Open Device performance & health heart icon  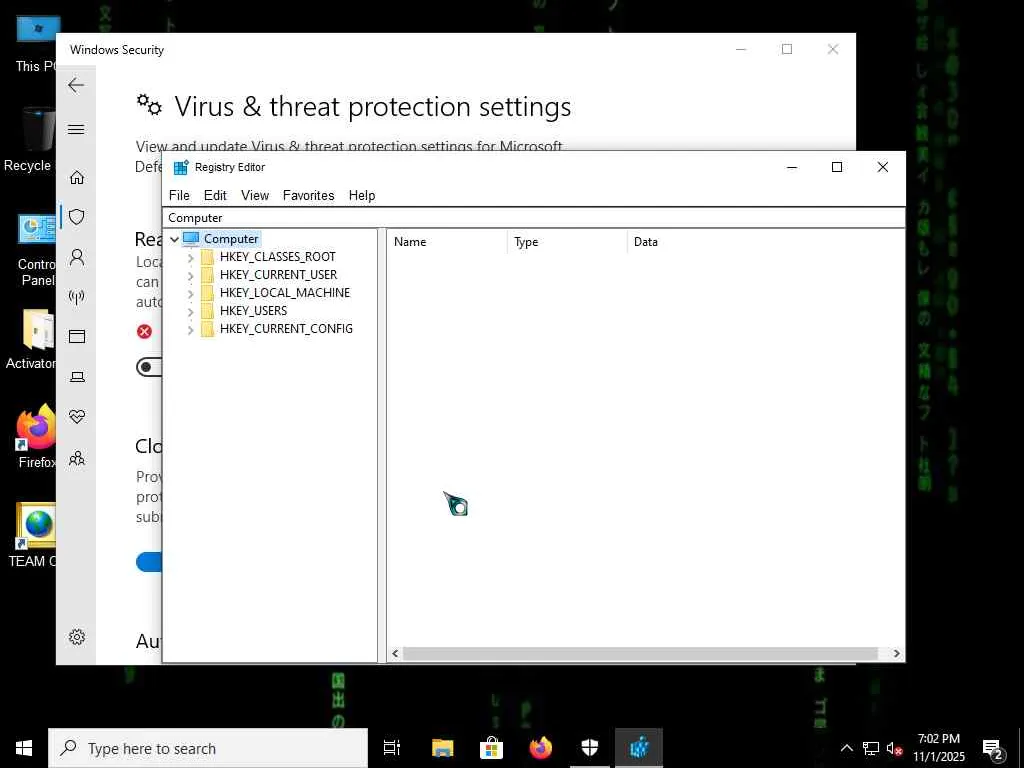pyautogui.click(x=76, y=417)
